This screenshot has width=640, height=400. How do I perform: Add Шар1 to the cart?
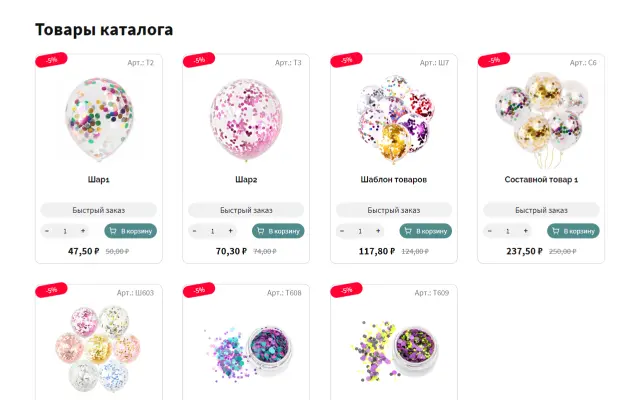tap(130, 231)
